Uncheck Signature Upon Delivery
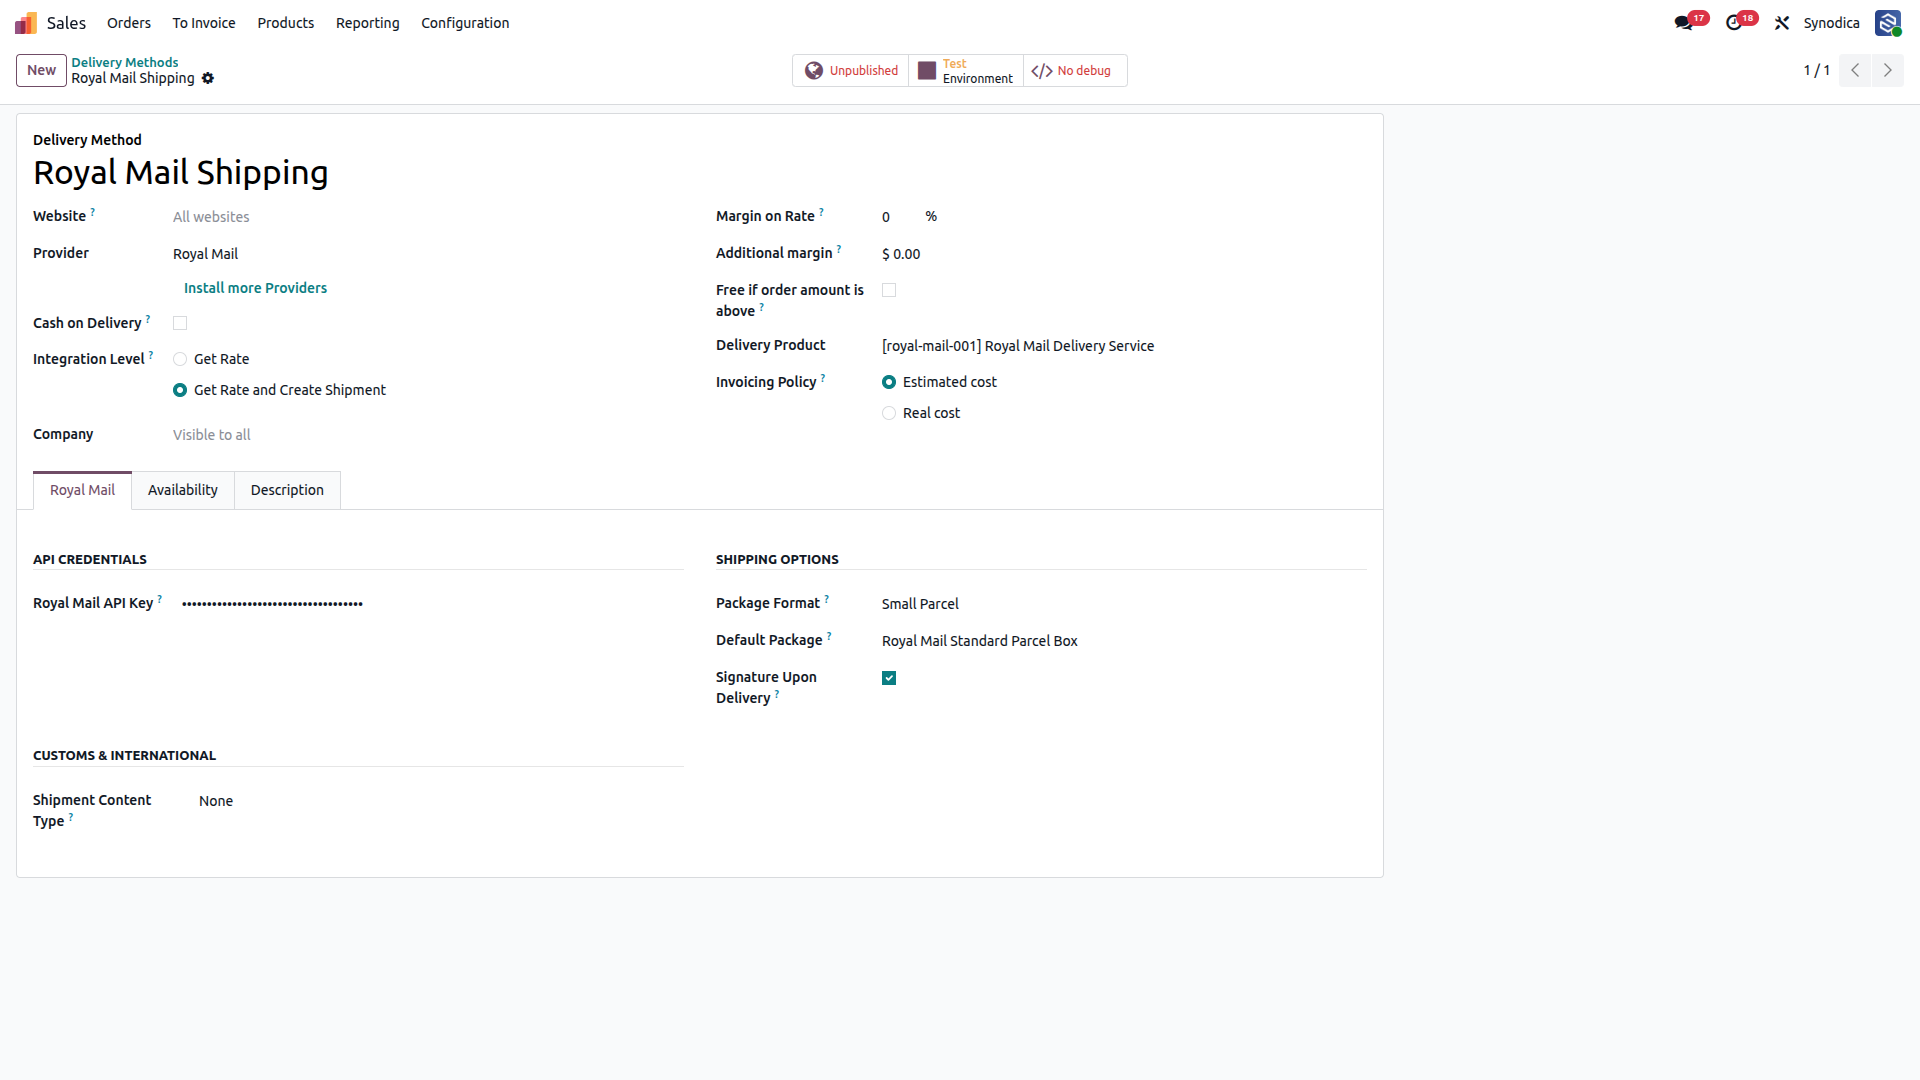Screen dimensions: 1920x1080 click(889, 678)
